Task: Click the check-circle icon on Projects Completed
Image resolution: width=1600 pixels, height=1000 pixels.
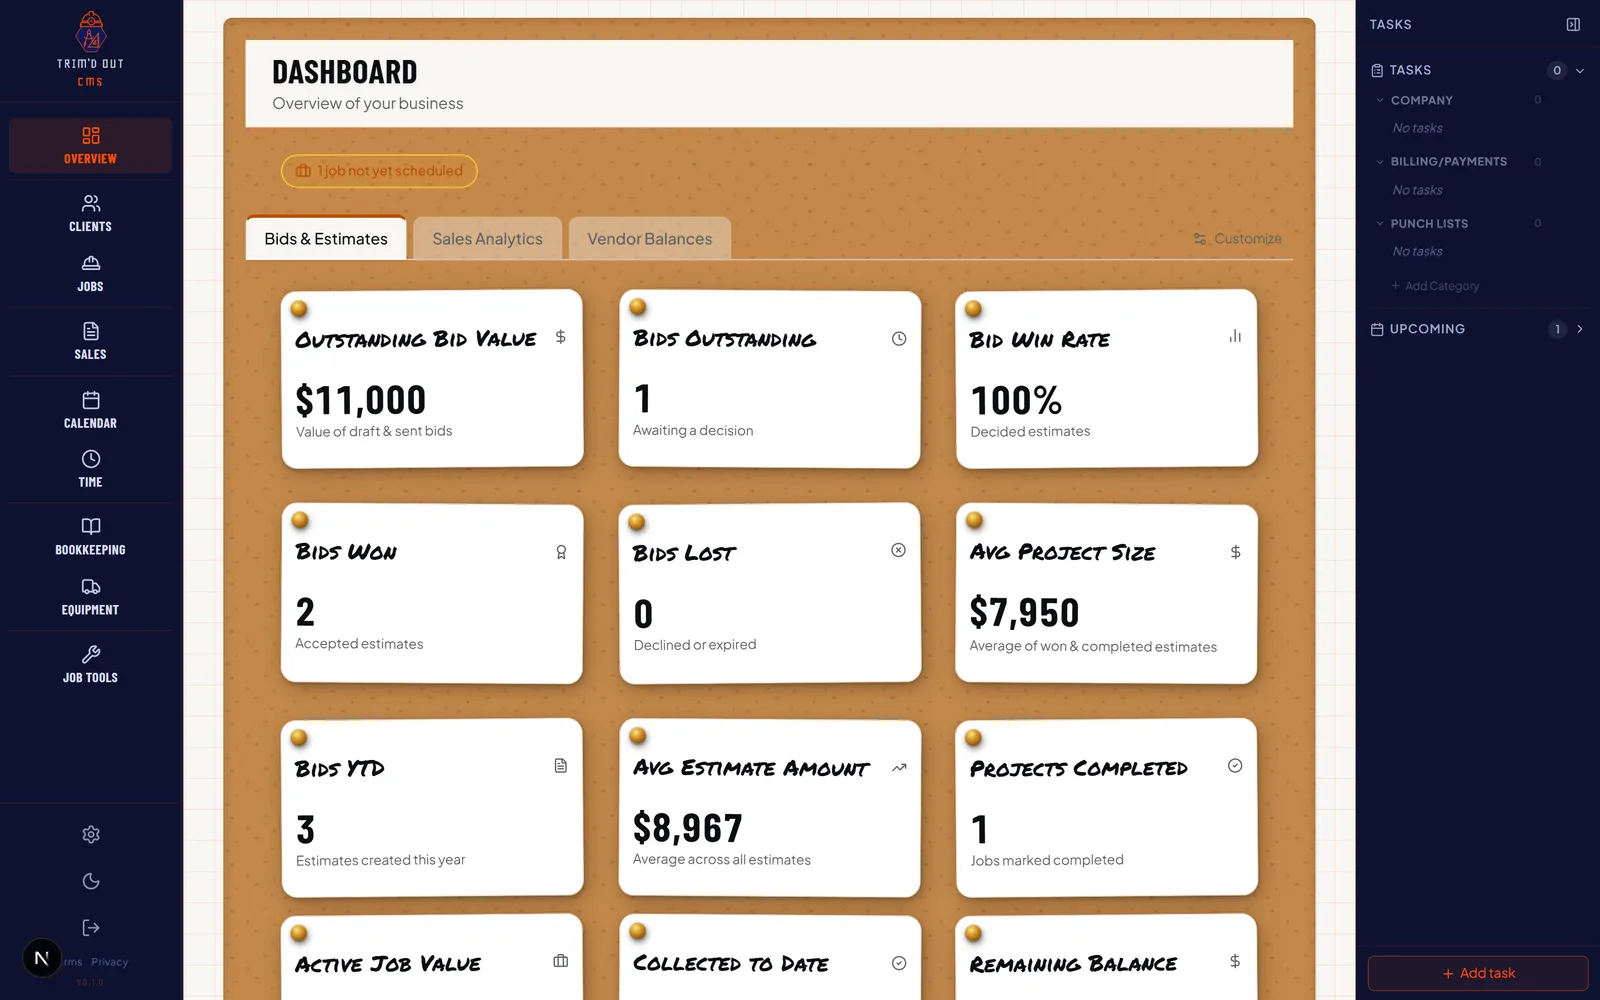Action: pos(1235,766)
